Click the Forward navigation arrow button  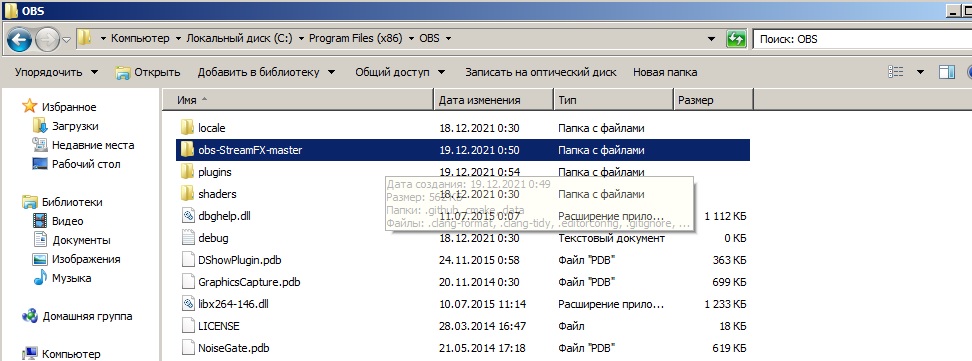coord(48,40)
